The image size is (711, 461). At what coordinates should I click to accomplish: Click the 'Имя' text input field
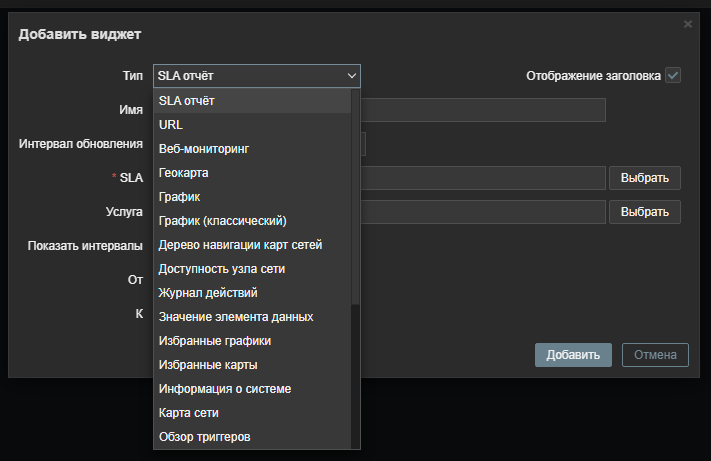tap(480, 110)
